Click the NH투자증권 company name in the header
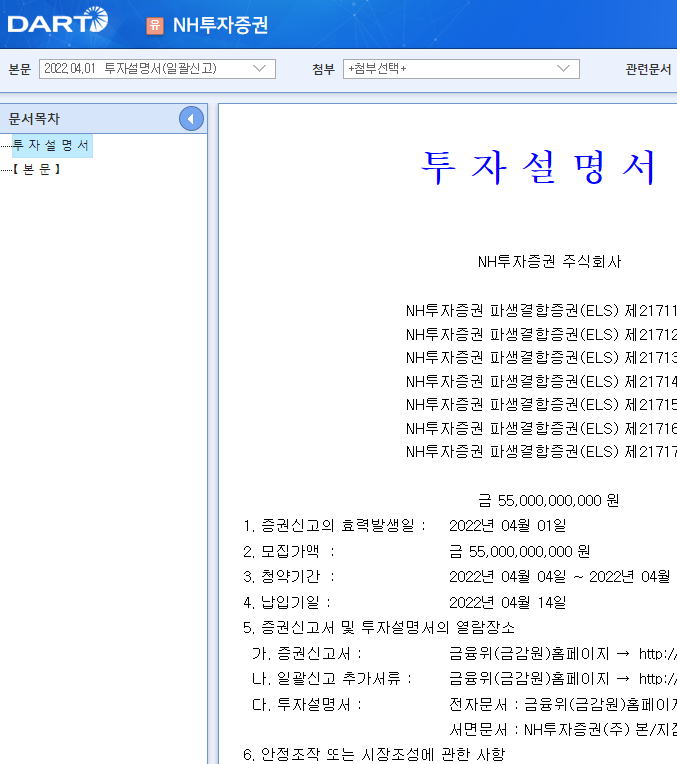677x764 pixels. coord(220,25)
